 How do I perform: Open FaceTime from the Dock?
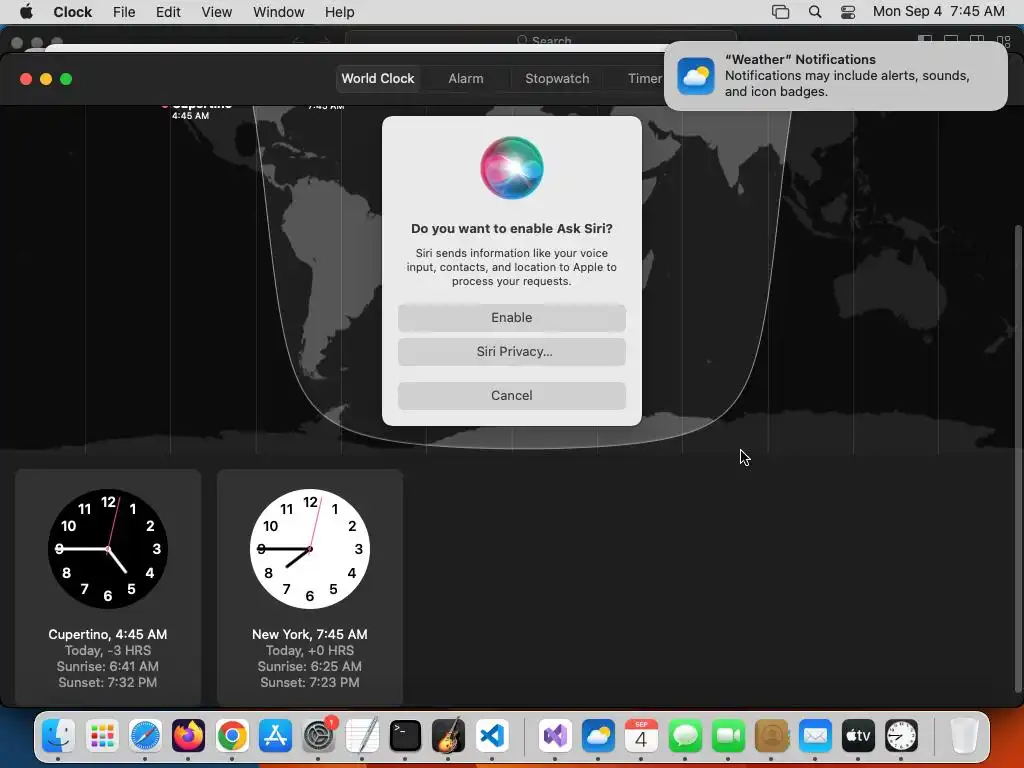(728, 736)
